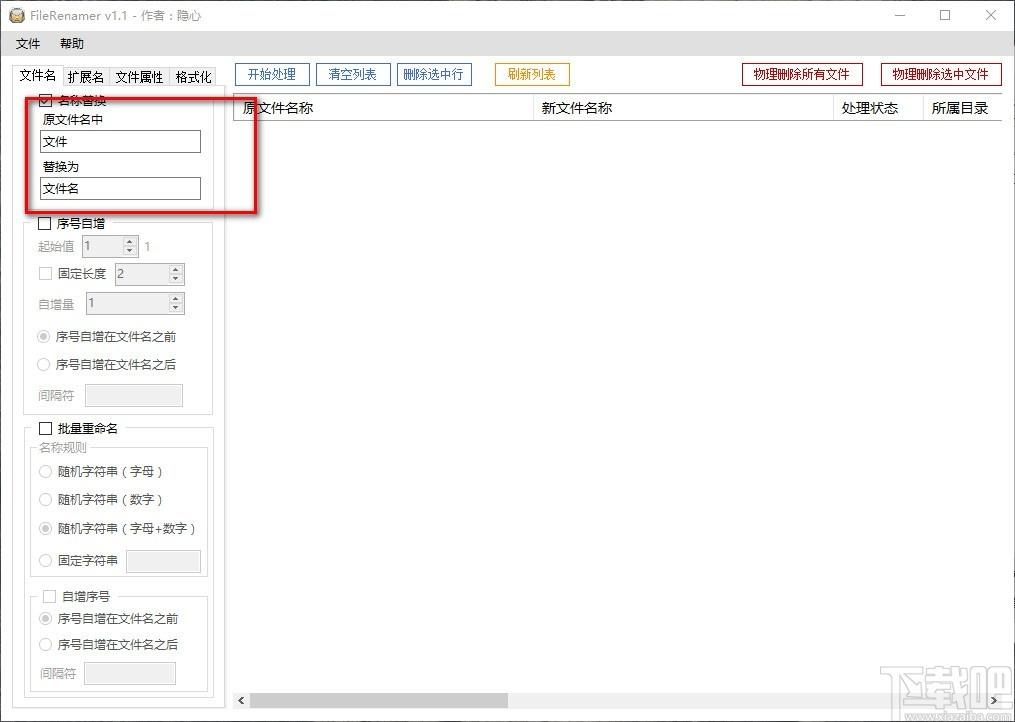Select 随机字符串（数字）option
Image resolution: width=1015 pixels, height=722 pixels.
tap(101, 500)
